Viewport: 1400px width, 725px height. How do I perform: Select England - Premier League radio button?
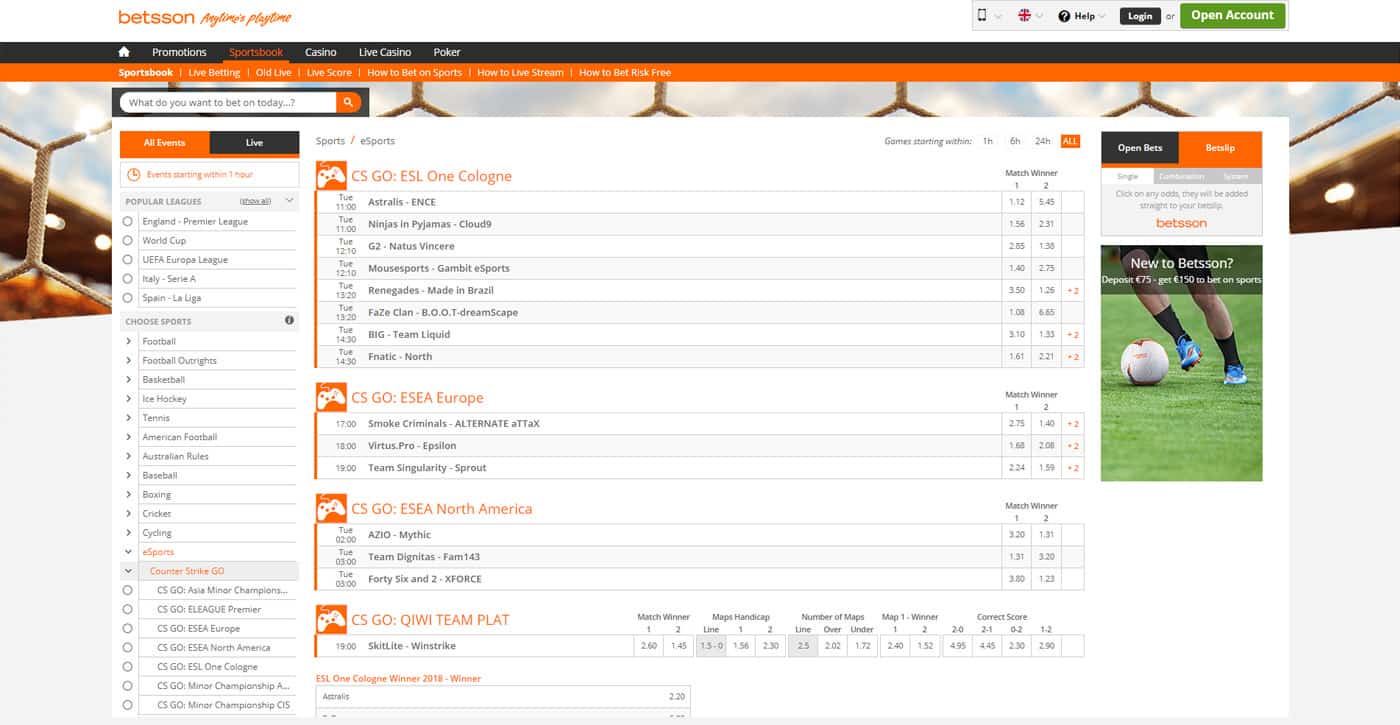[x=127, y=222]
